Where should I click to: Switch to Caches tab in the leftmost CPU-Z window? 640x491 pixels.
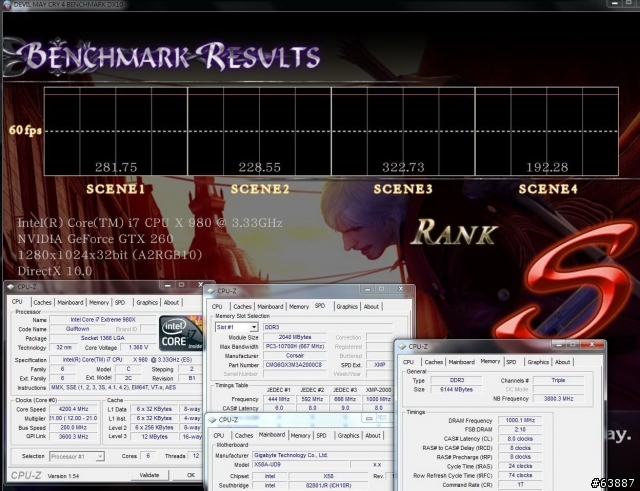click(42, 302)
